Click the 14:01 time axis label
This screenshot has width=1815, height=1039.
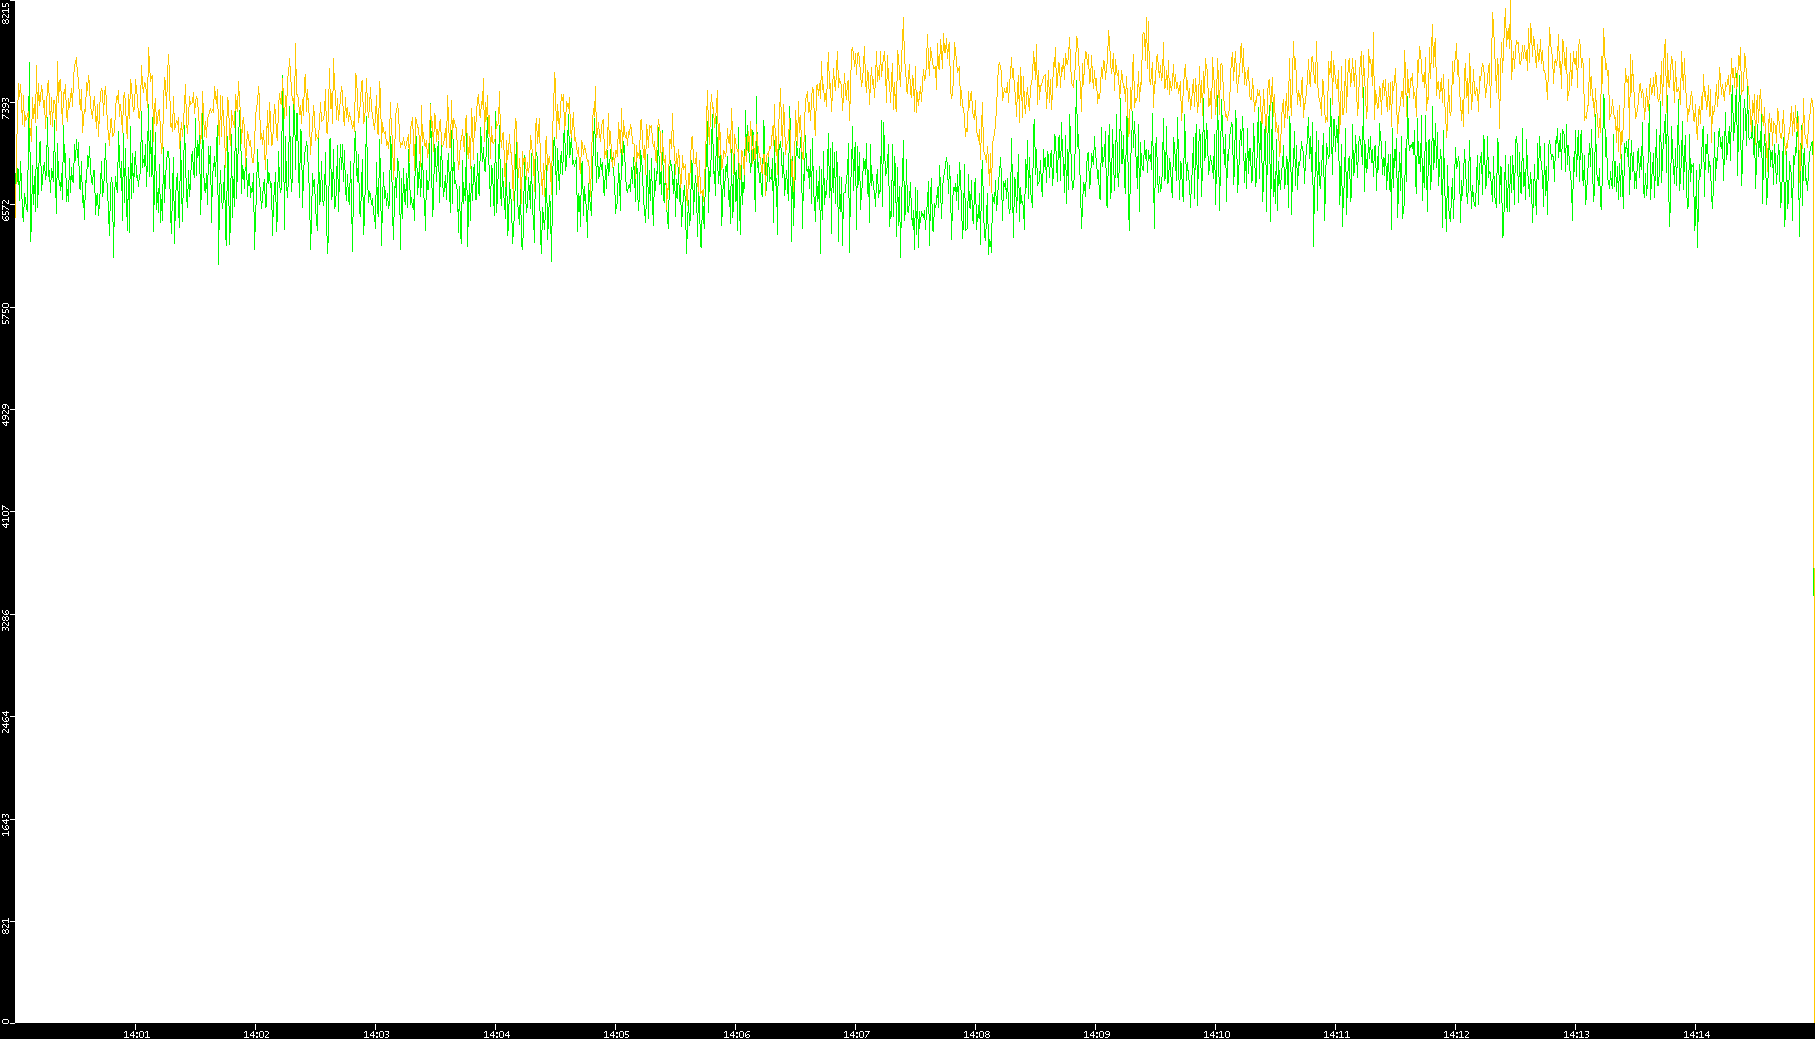pyautogui.click(x=136, y=1034)
